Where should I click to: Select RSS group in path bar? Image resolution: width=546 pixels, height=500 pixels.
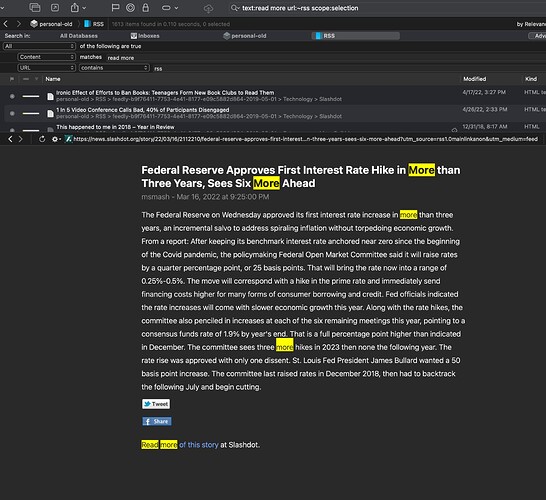(x=94, y=24)
